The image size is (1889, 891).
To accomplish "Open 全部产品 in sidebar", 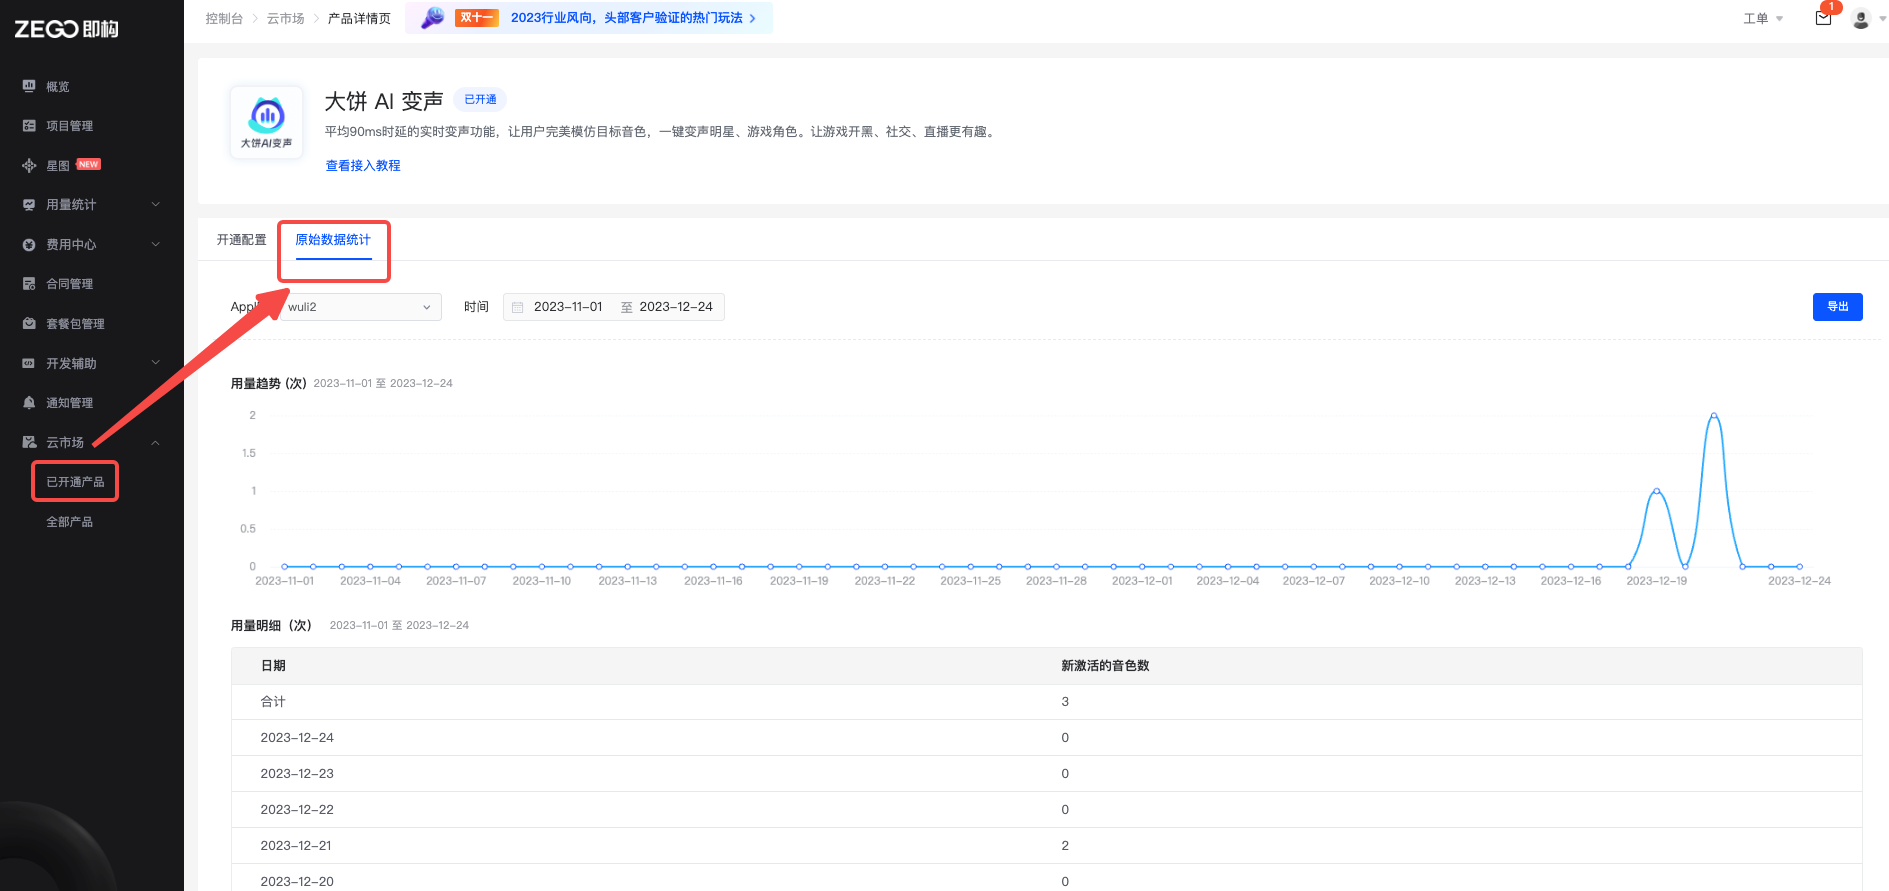I will click(x=69, y=522).
